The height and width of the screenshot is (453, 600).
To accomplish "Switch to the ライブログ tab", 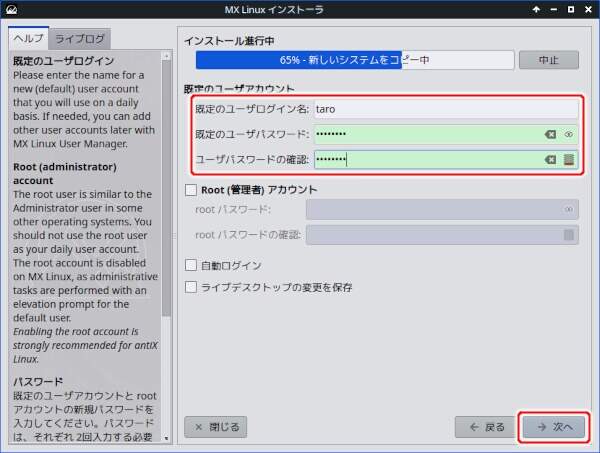I will pyautogui.click(x=82, y=38).
